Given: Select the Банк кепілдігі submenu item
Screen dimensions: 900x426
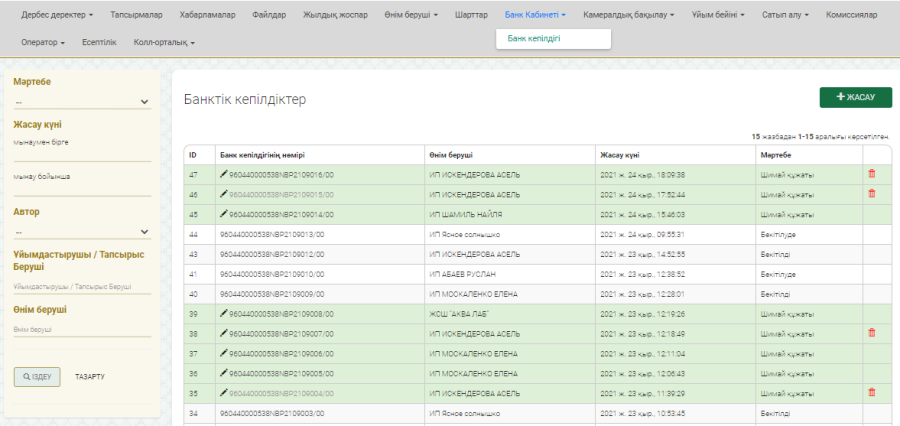Looking at the screenshot, I should (x=534, y=39).
